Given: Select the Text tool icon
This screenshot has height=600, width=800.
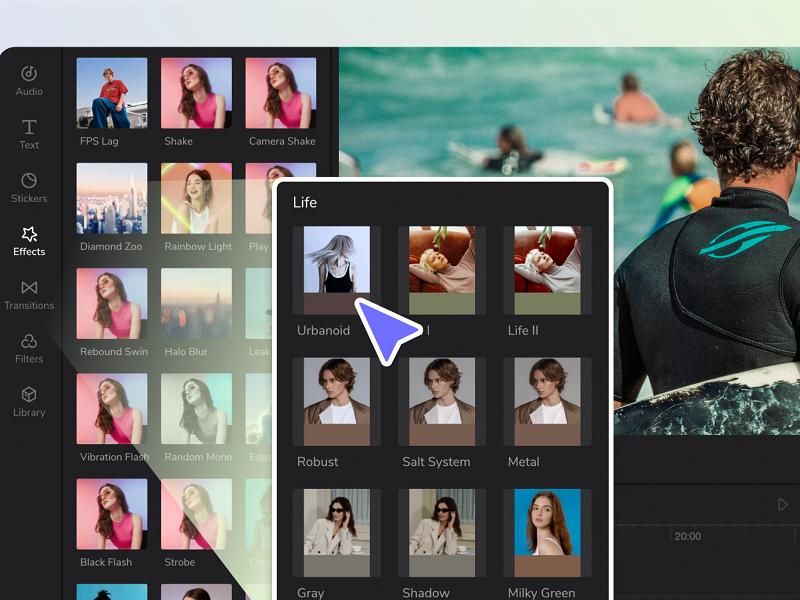Looking at the screenshot, I should pos(29,127).
